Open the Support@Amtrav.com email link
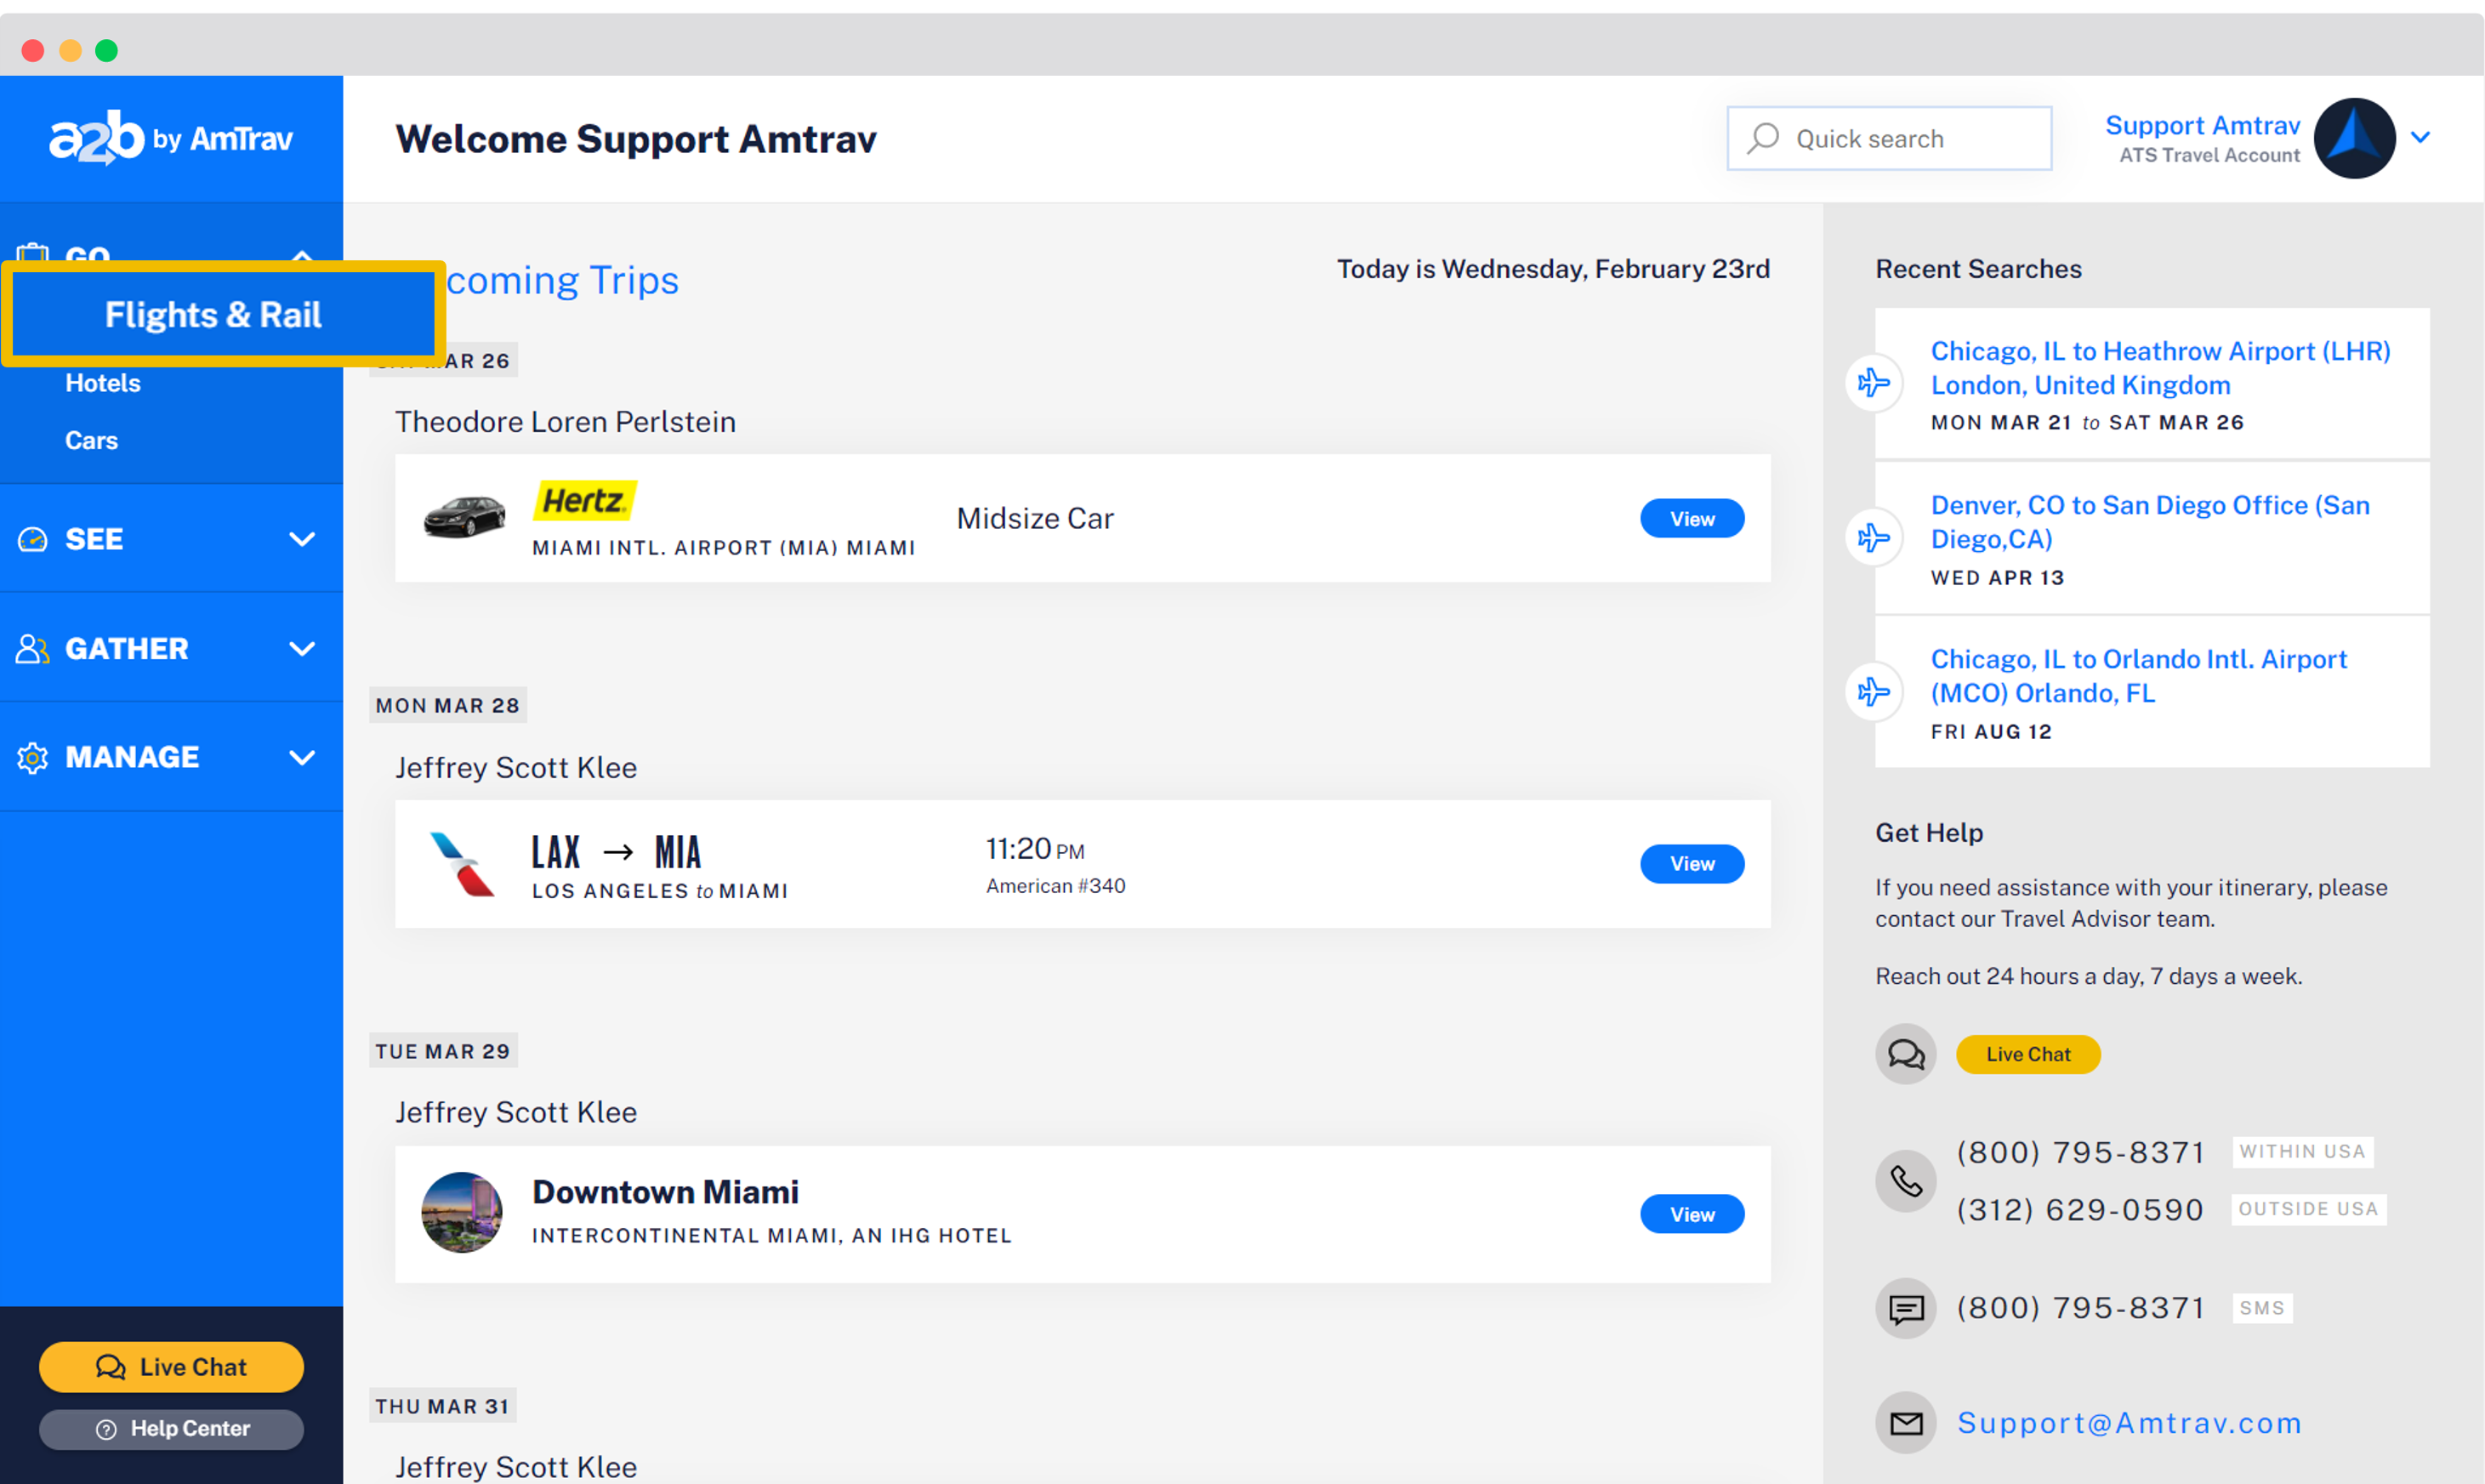This screenshot has width=2485, height=1484. pyautogui.click(x=2129, y=1423)
